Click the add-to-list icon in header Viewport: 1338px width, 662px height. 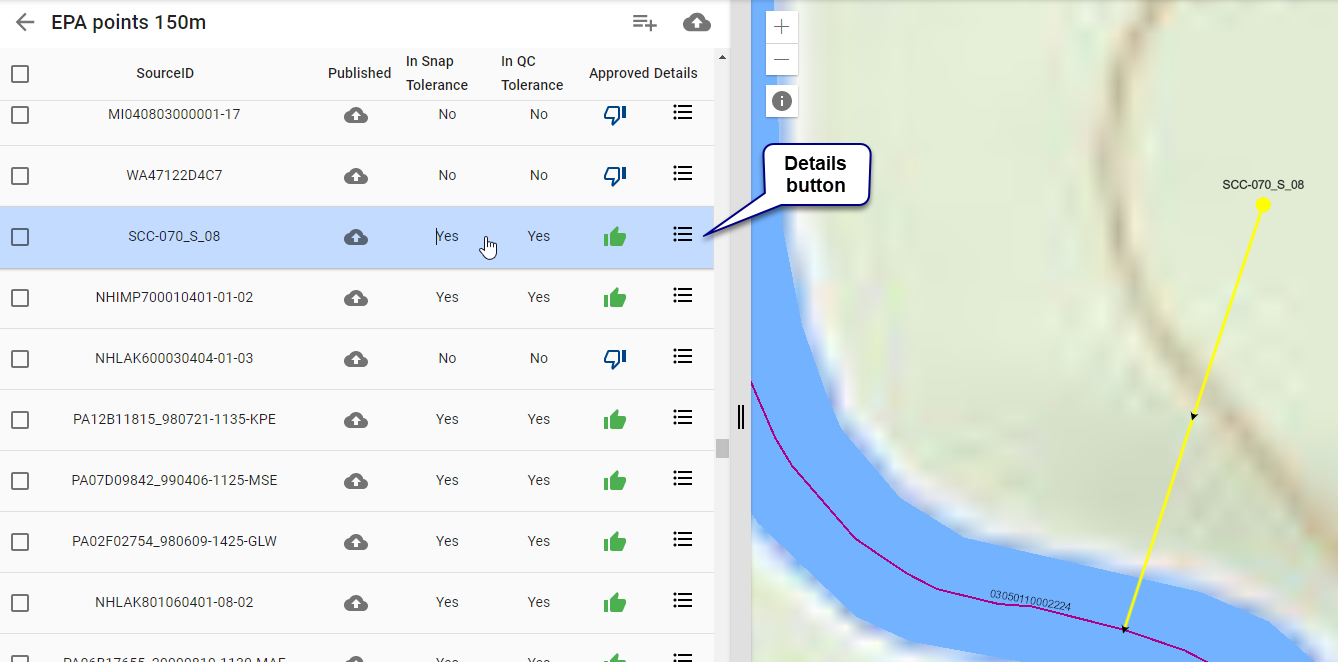(644, 22)
